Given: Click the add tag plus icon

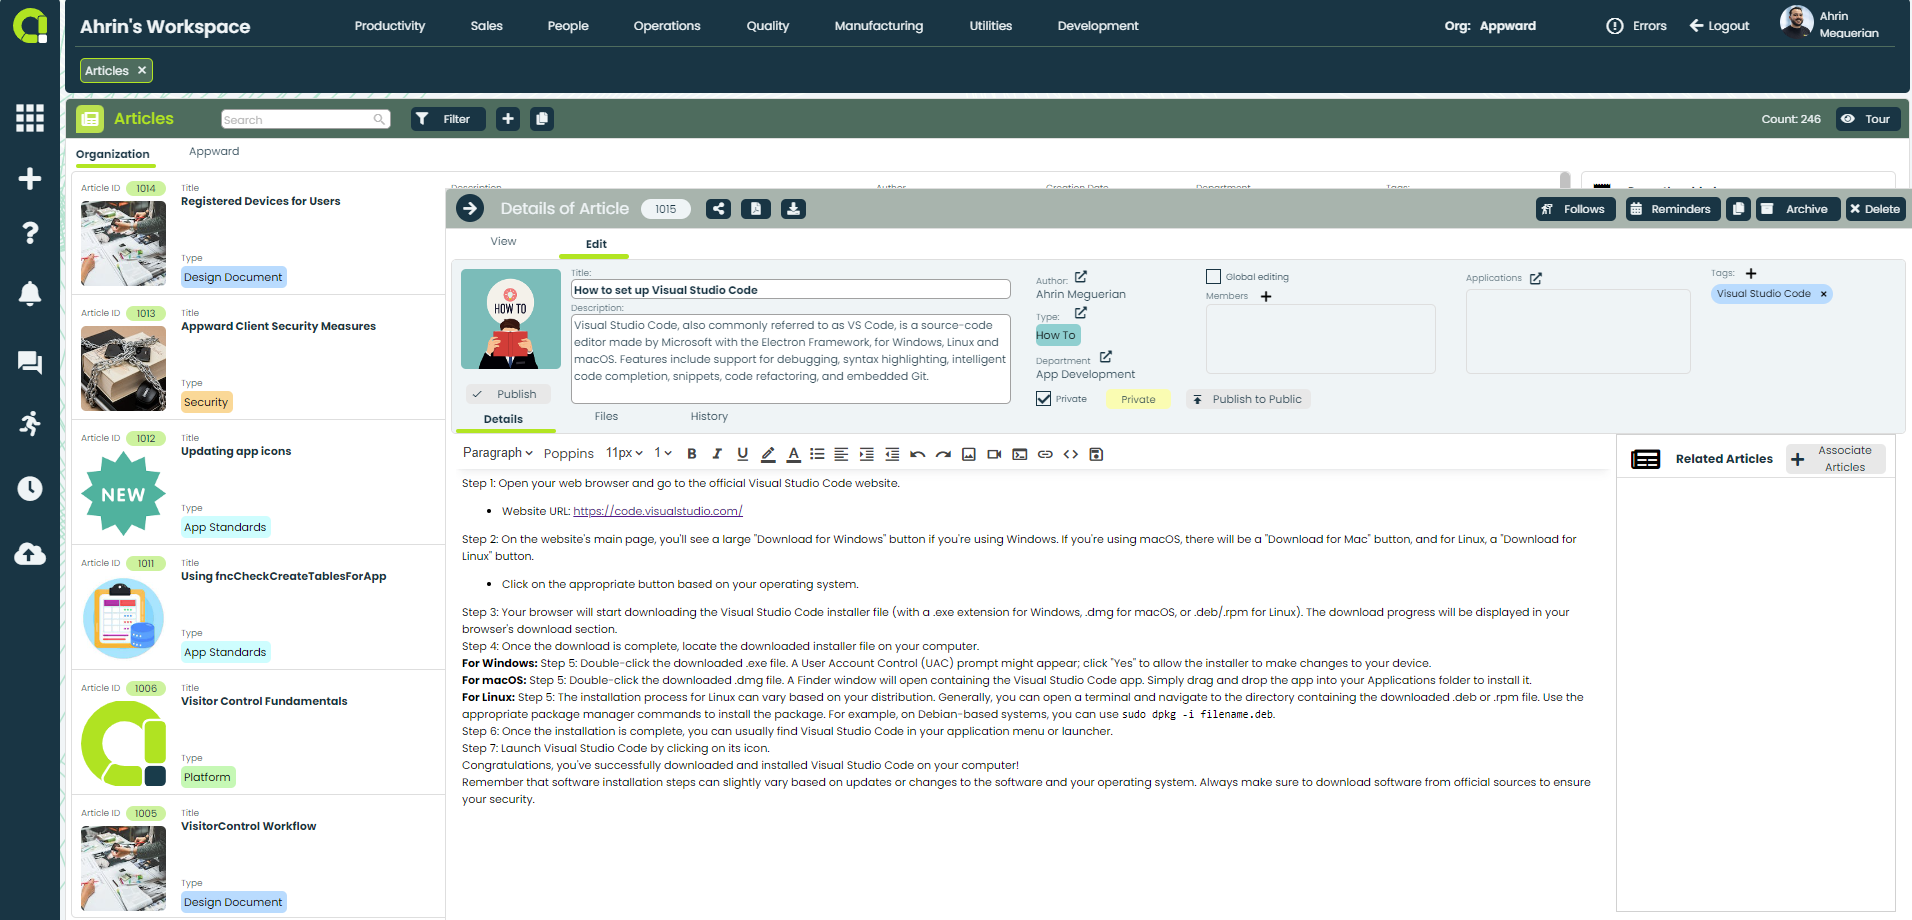Looking at the screenshot, I should [1751, 273].
